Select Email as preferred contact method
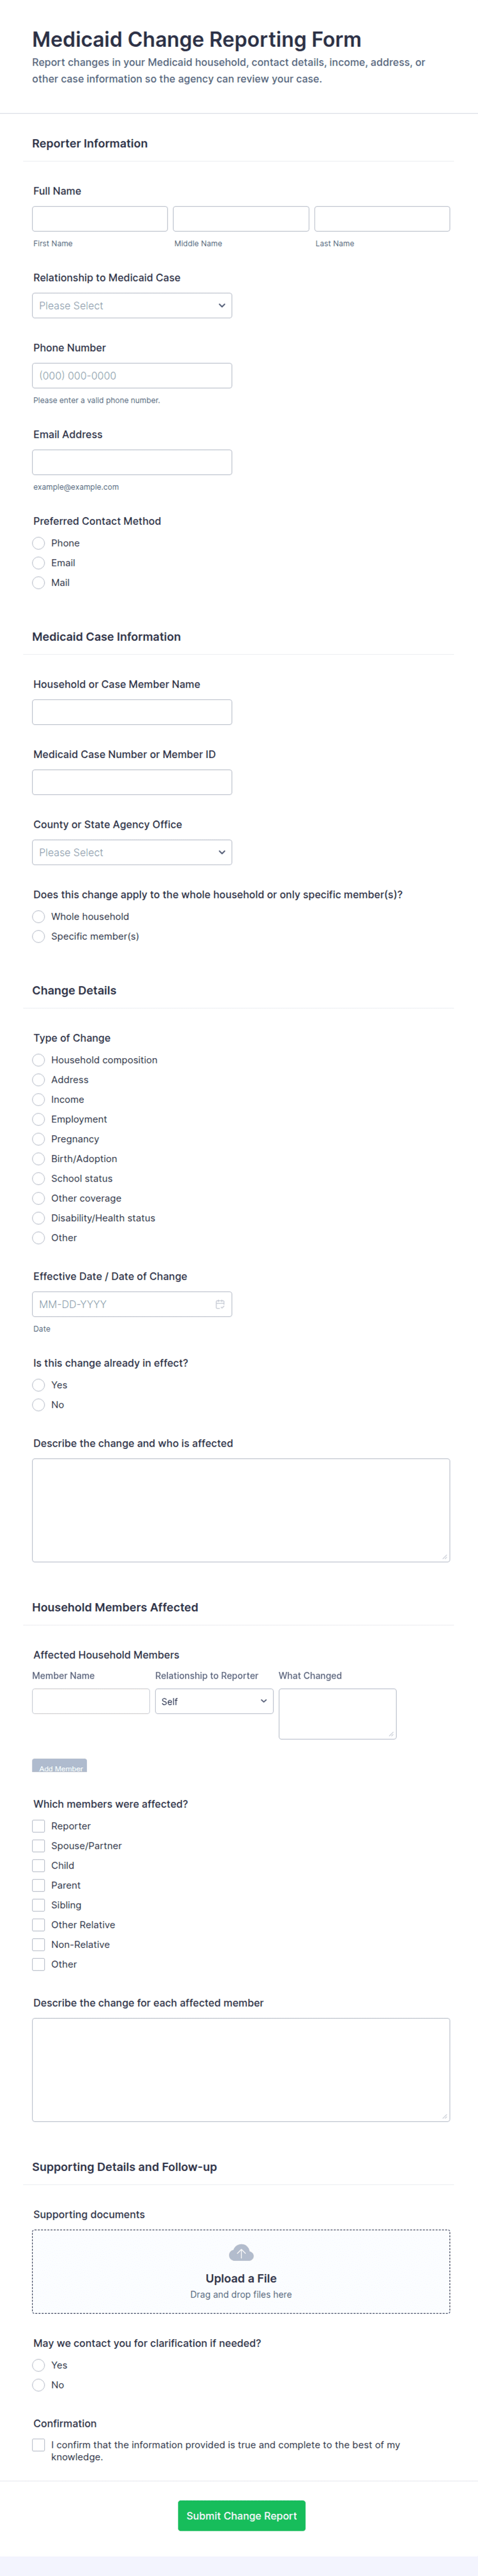Image resolution: width=478 pixels, height=2576 pixels. [39, 563]
